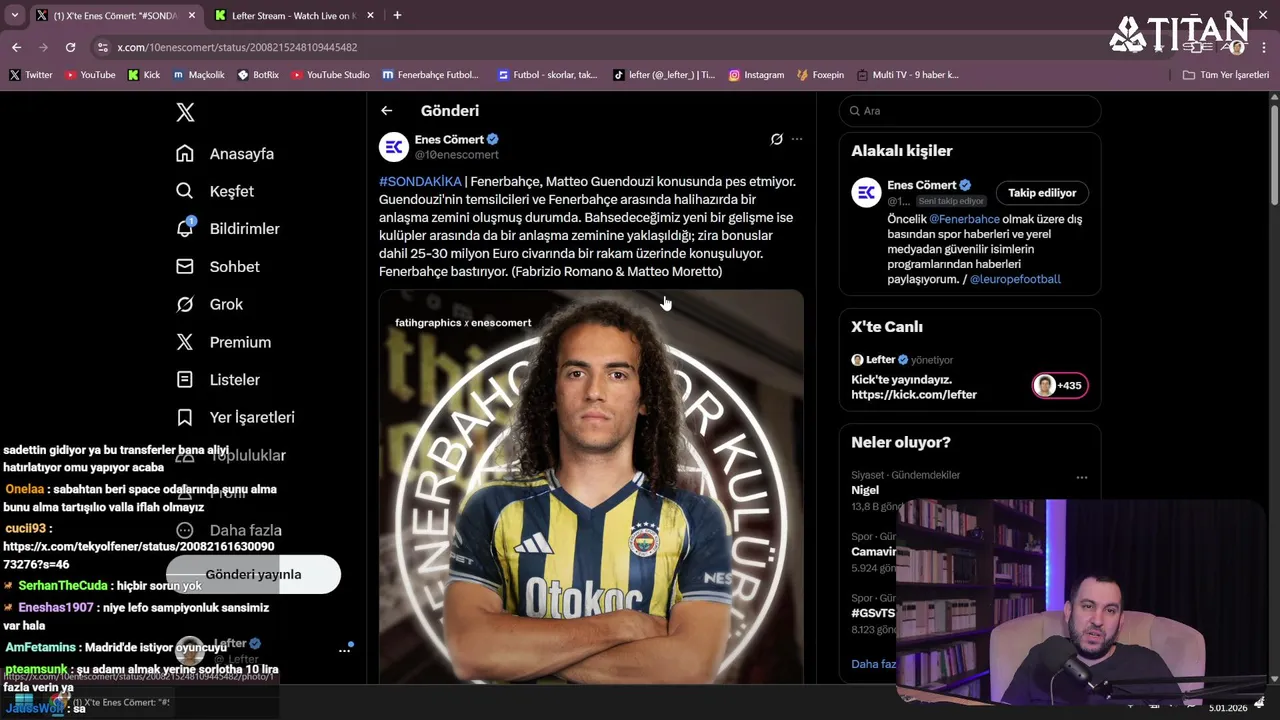The image size is (1280, 720).
Task: Open the X logo home icon
Action: pyautogui.click(x=185, y=112)
